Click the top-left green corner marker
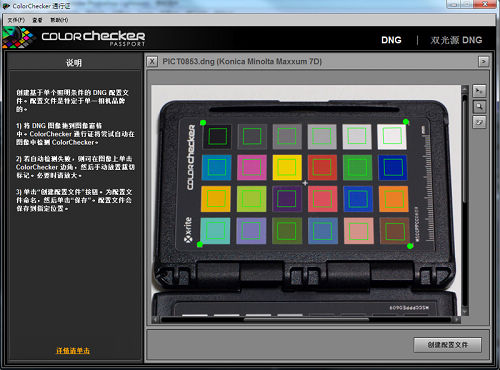 [x=203, y=123]
